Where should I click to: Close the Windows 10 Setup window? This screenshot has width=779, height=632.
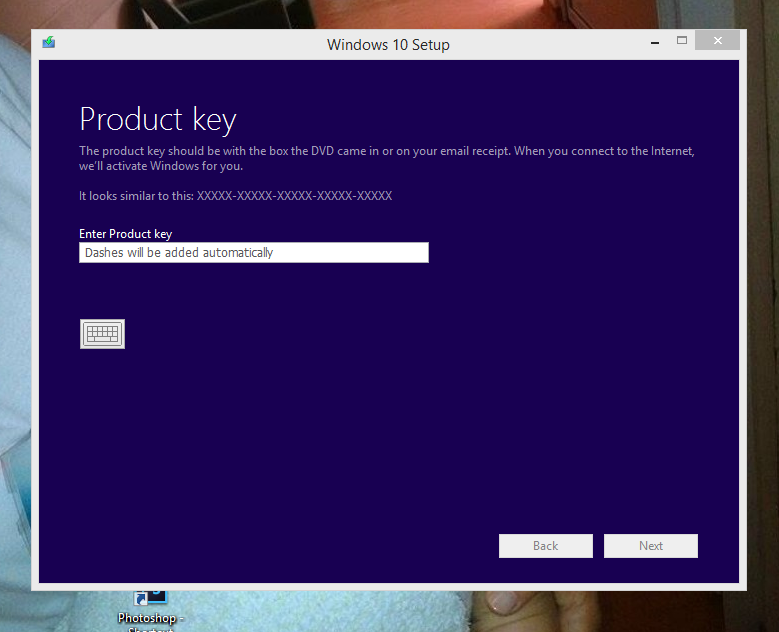(717, 41)
